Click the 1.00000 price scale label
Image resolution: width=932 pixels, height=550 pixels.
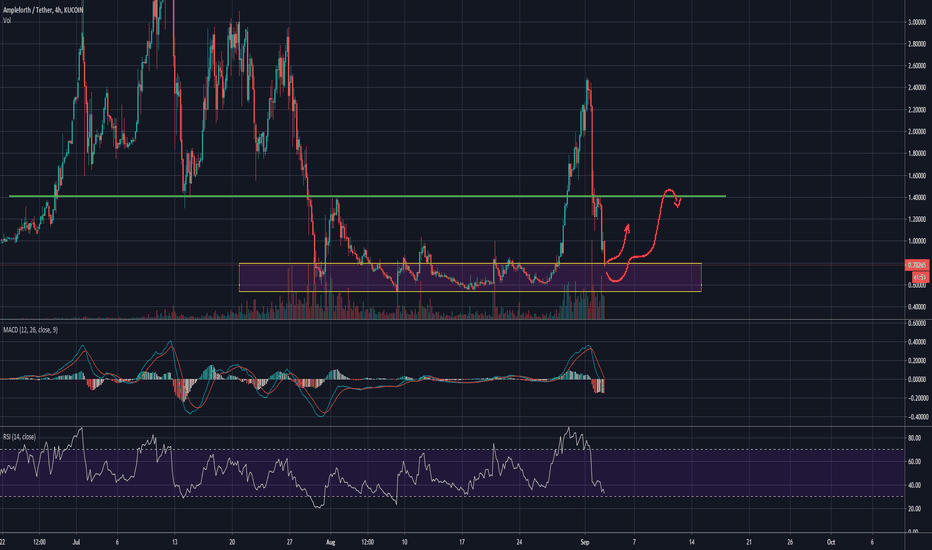[917, 241]
